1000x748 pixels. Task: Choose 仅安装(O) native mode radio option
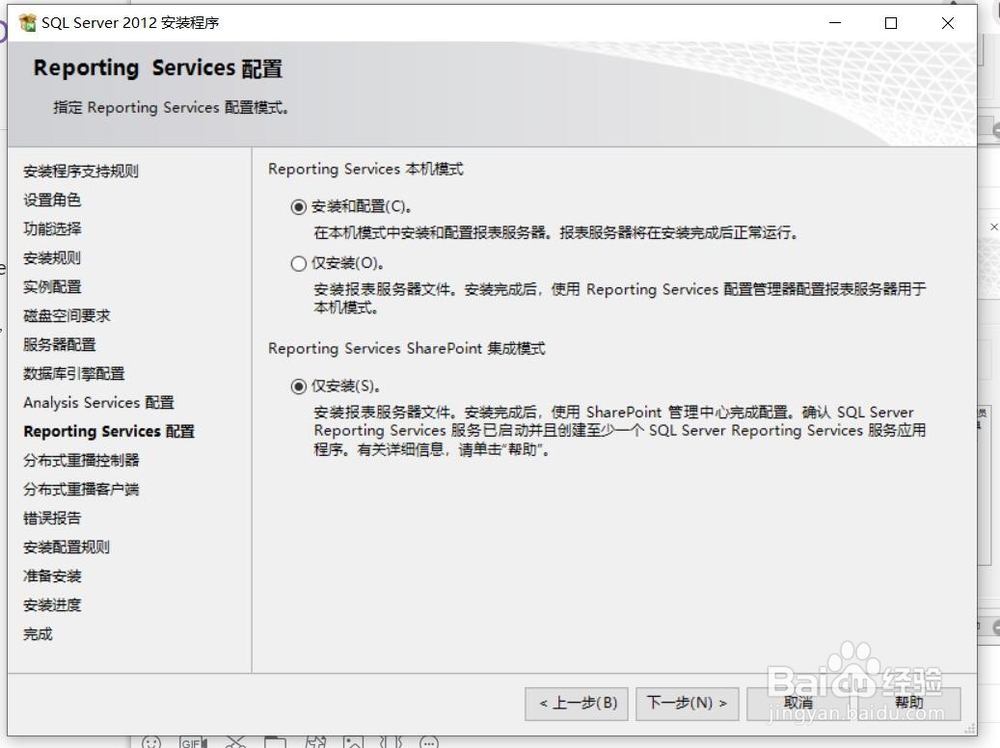coord(298,263)
